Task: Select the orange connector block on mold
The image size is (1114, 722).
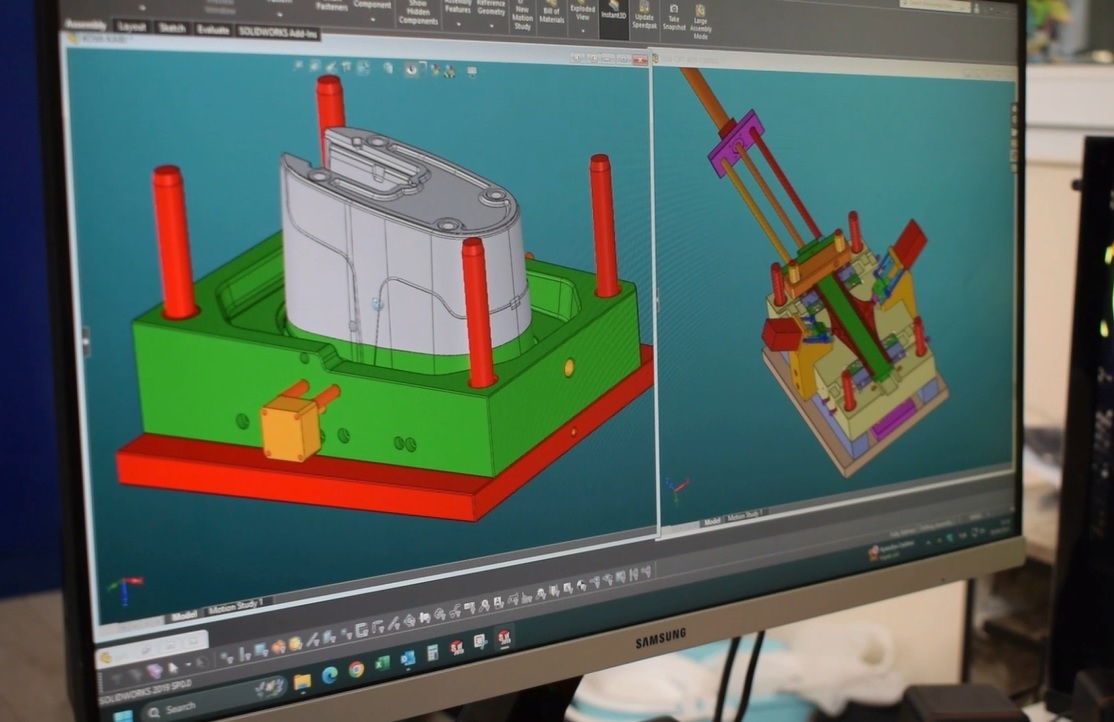Action: [x=290, y=428]
